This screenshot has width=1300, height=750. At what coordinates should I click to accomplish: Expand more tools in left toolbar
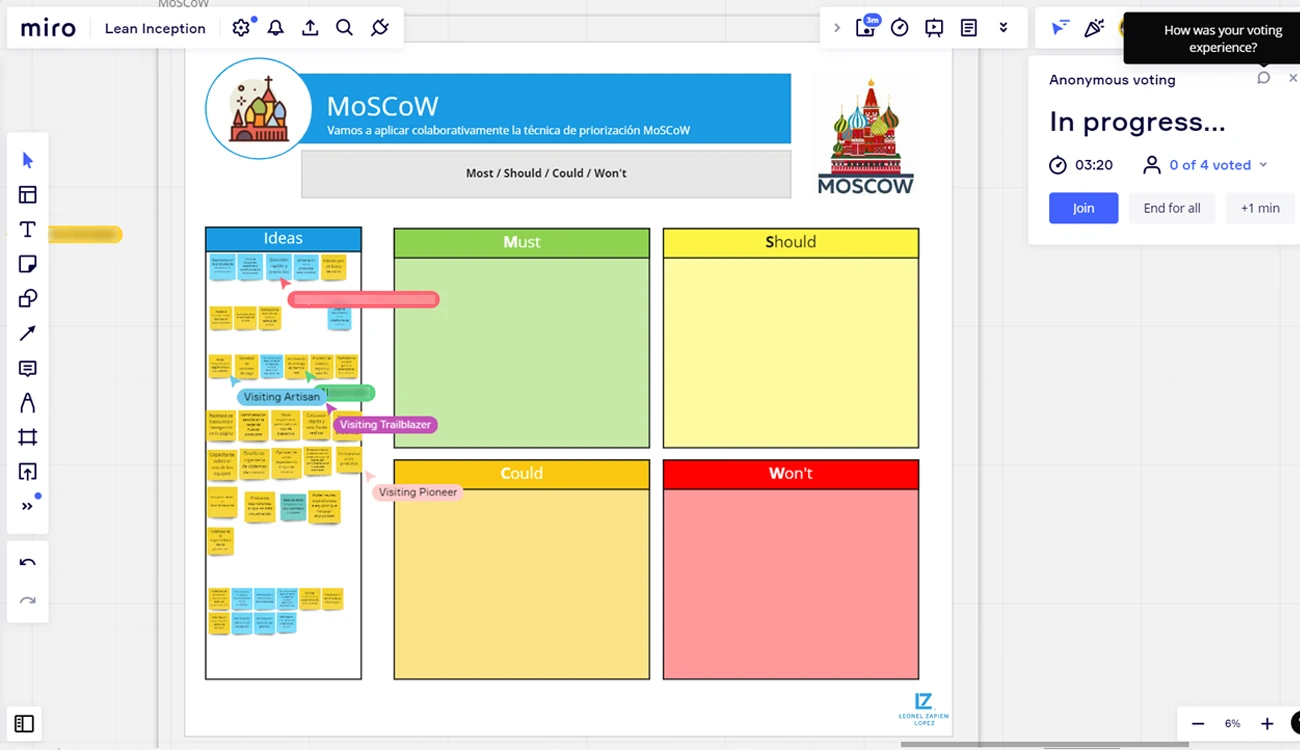[27, 506]
